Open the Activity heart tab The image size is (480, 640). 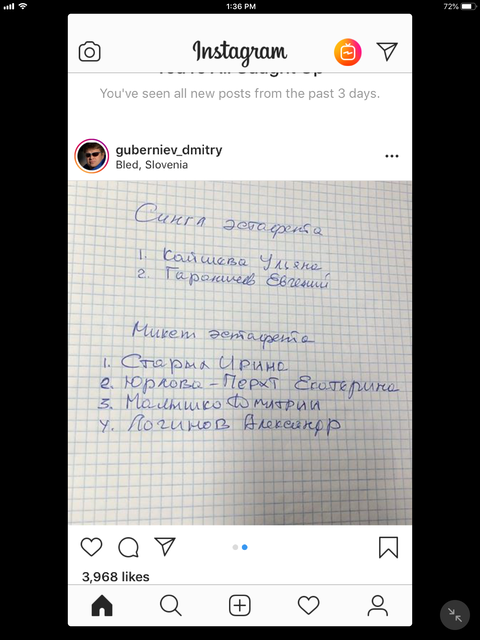pos(309,605)
